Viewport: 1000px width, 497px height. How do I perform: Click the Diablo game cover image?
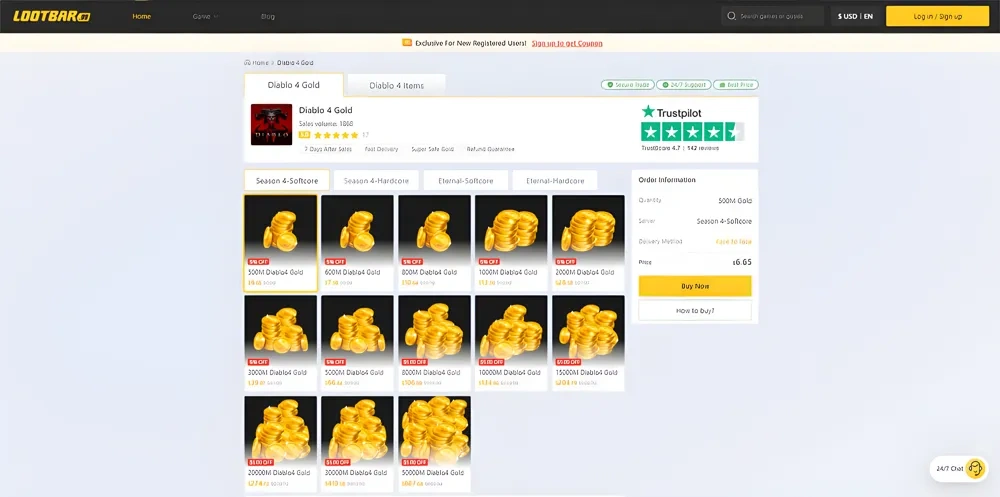(271, 124)
